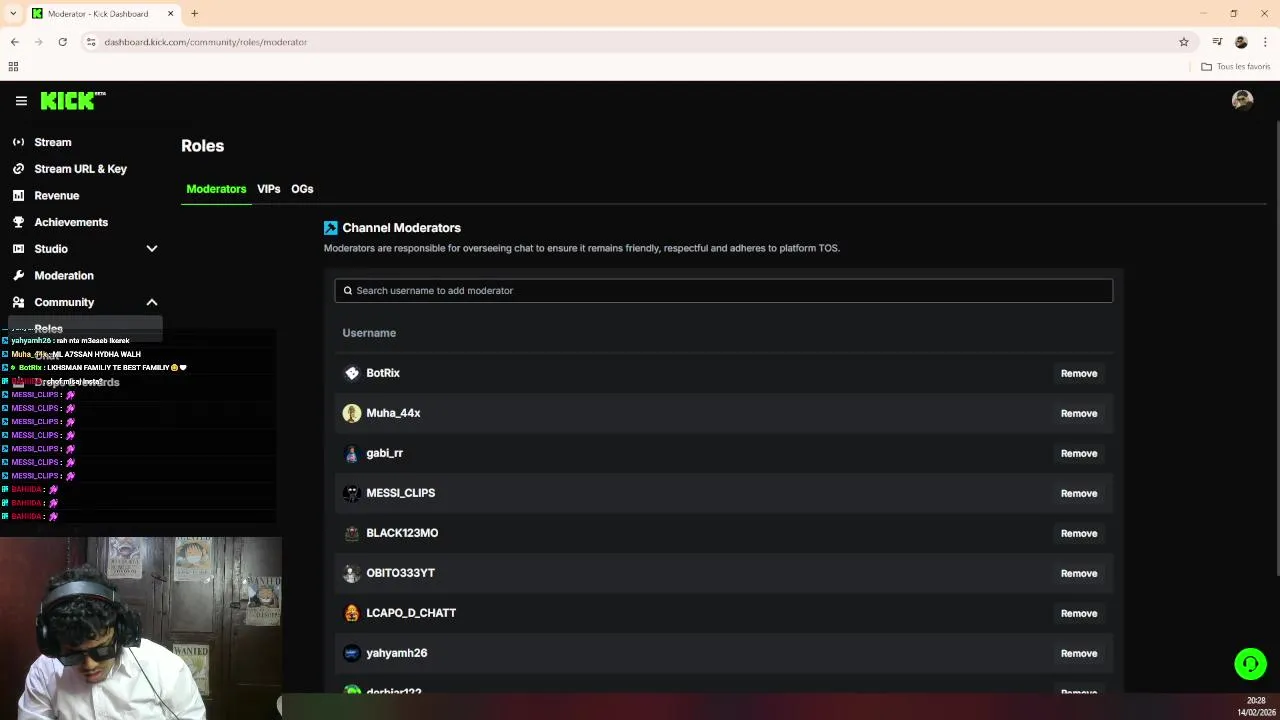Focus the search username to add moderator field

click(x=723, y=291)
